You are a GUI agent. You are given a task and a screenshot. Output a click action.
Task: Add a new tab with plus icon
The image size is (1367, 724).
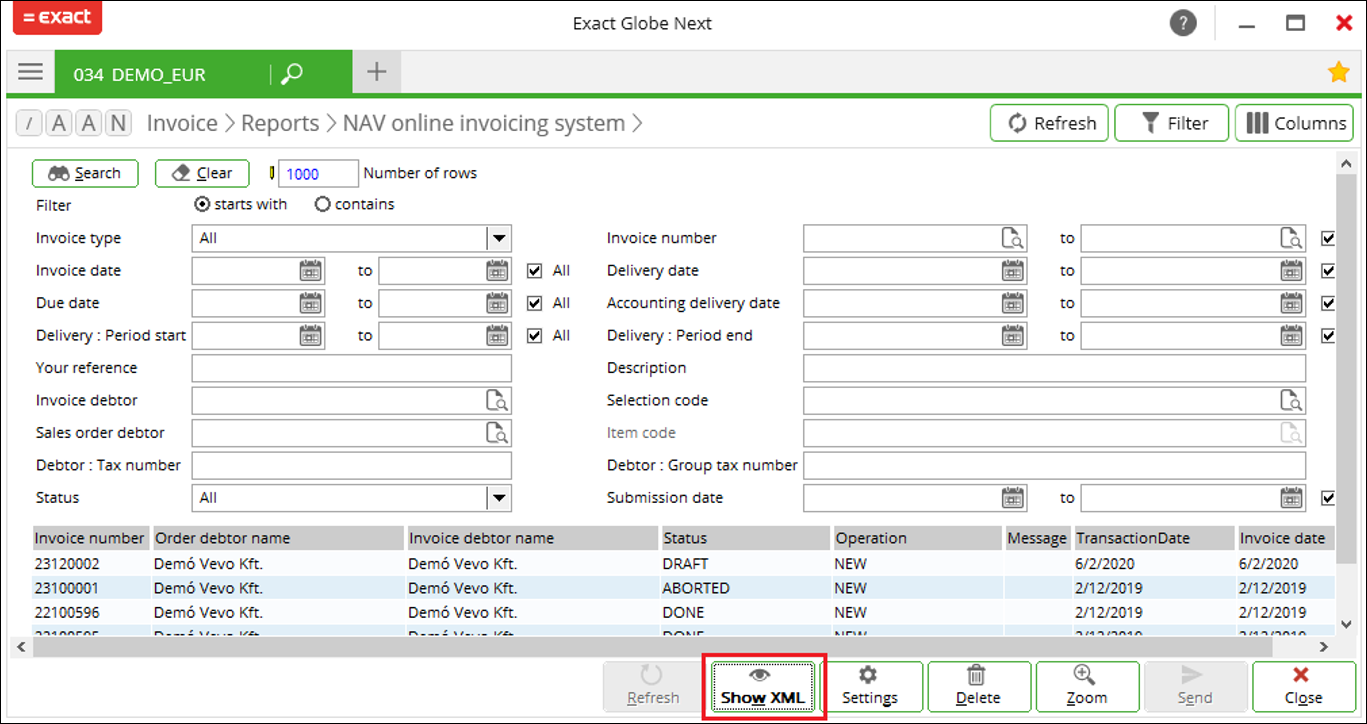pos(376,72)
